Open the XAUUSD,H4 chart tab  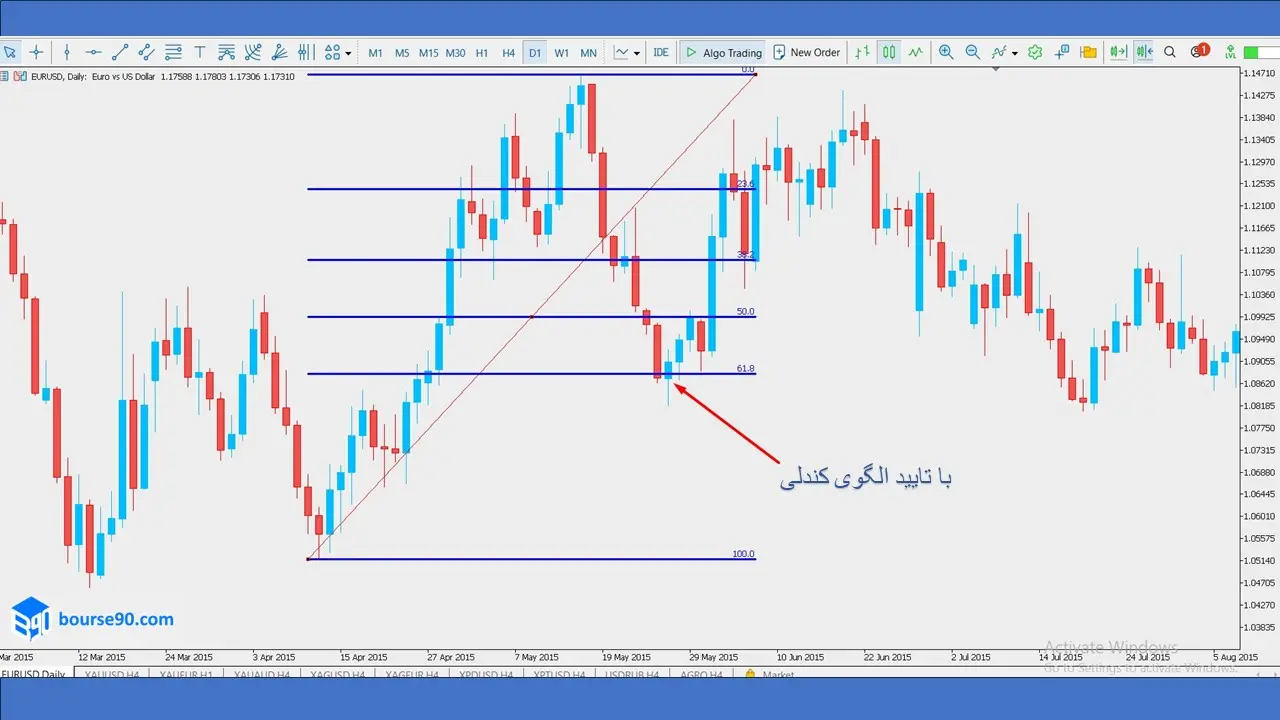[x=110, y=675]
